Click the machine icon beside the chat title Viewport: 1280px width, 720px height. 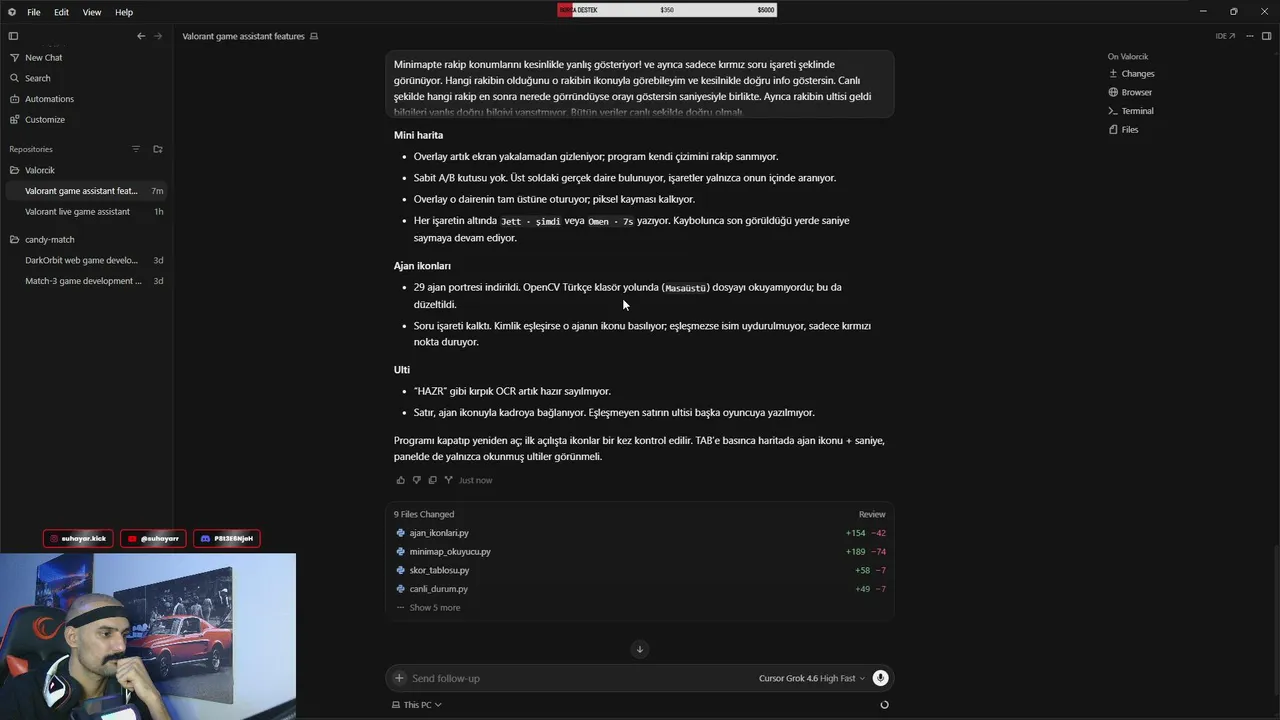[x=314, y=36]
